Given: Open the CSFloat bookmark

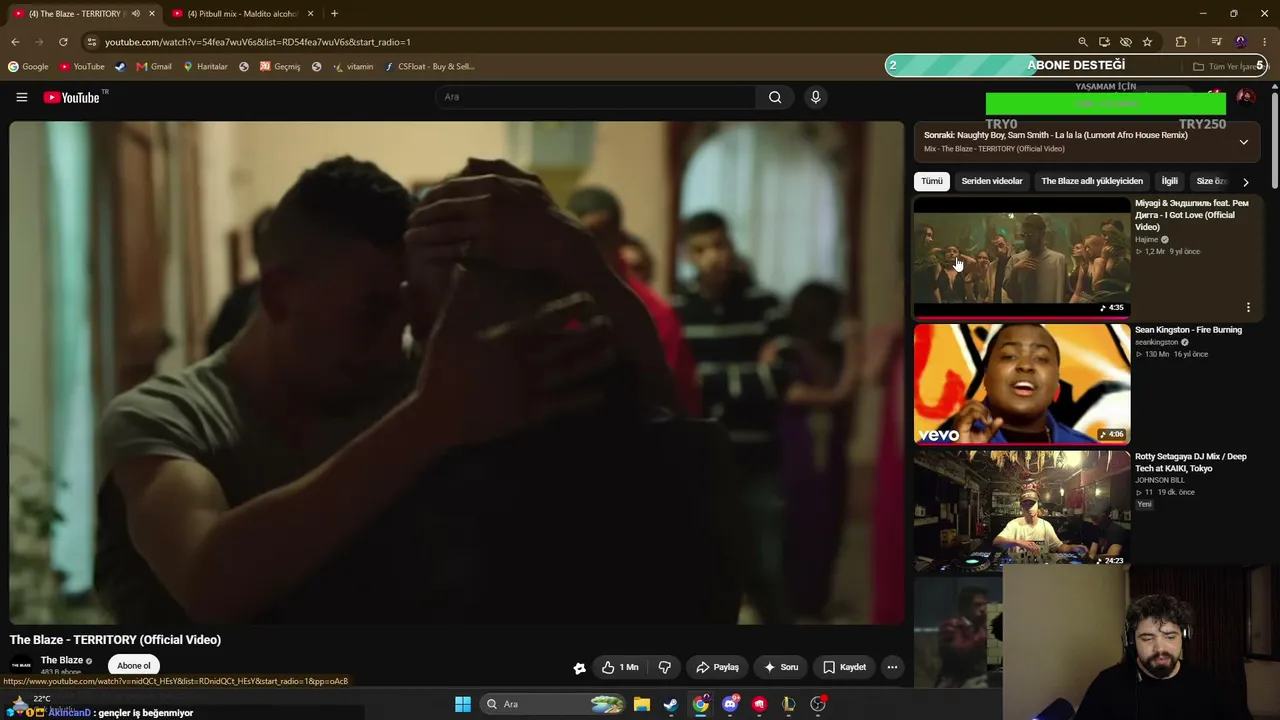Looking at the screenshot, I should coord(429,67).
